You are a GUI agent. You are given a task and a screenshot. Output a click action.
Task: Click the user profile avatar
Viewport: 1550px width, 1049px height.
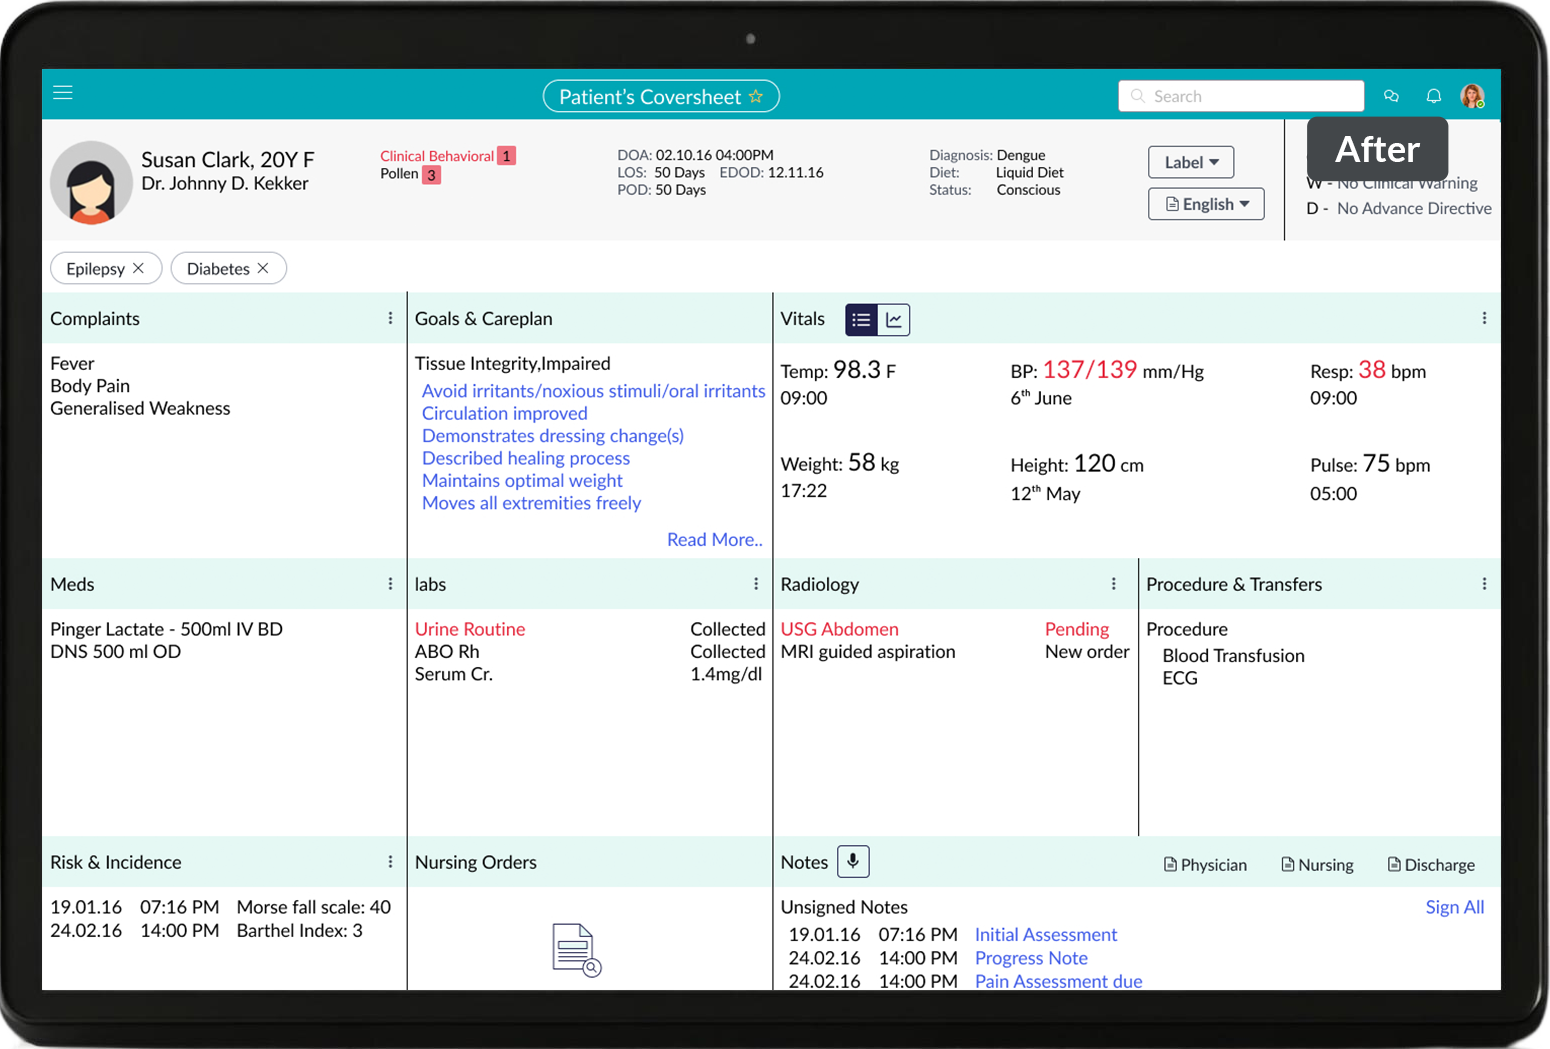point(1472,96)
